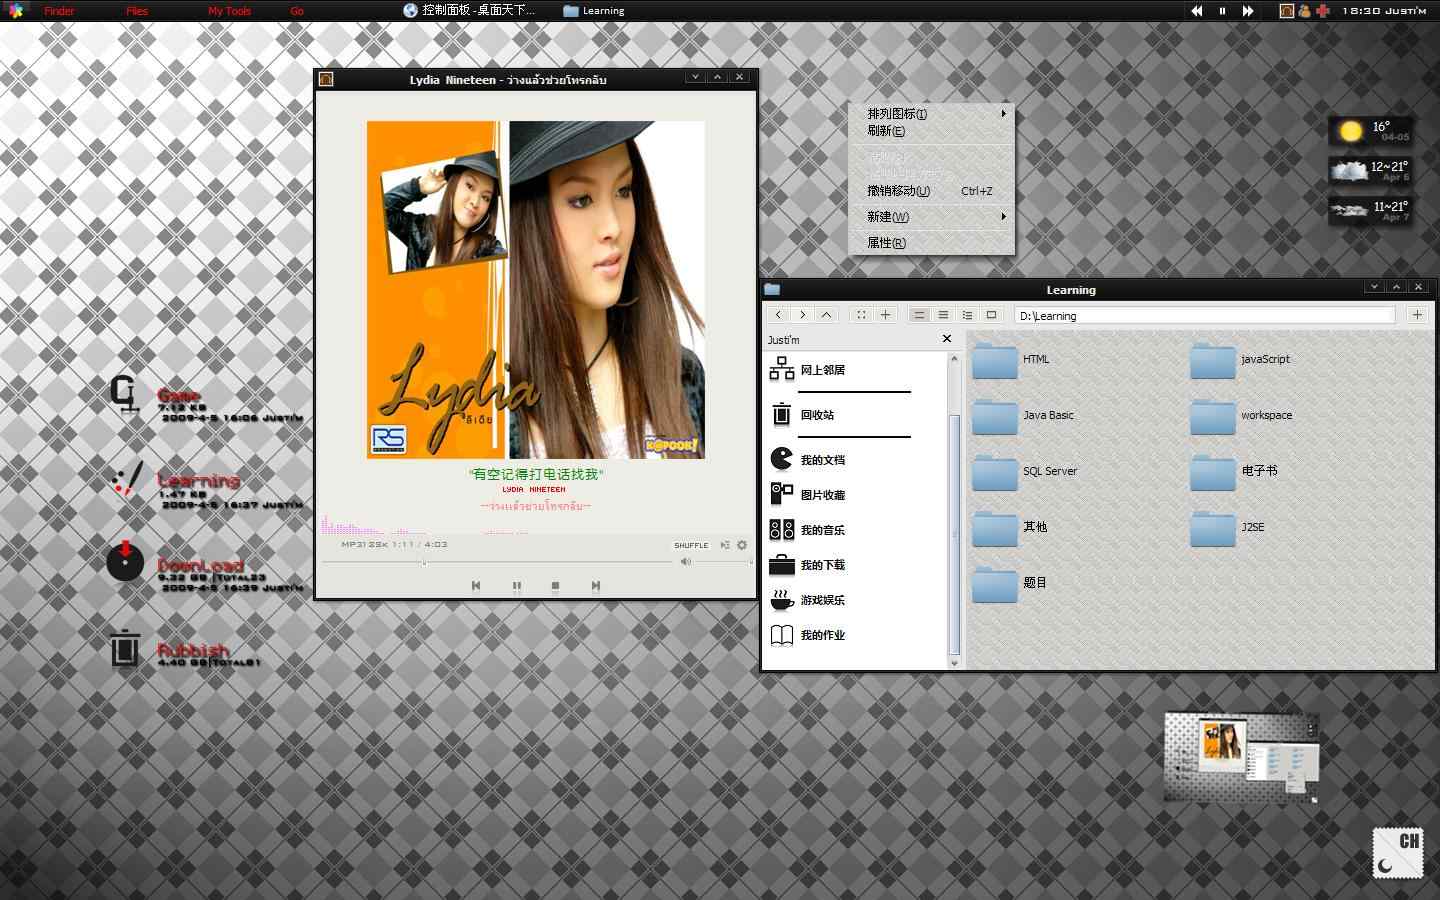Screen dimensions: 1440x900
Task: Open the Finder menu in top bar
Action: (x=59, y=11)
